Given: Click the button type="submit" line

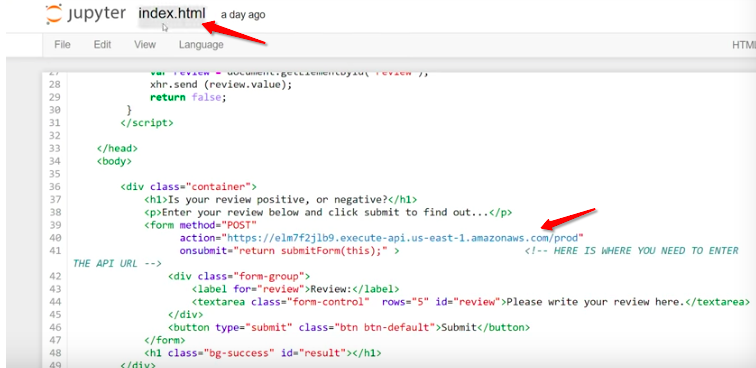Looking at the screenshot, I should pos(349,327).
